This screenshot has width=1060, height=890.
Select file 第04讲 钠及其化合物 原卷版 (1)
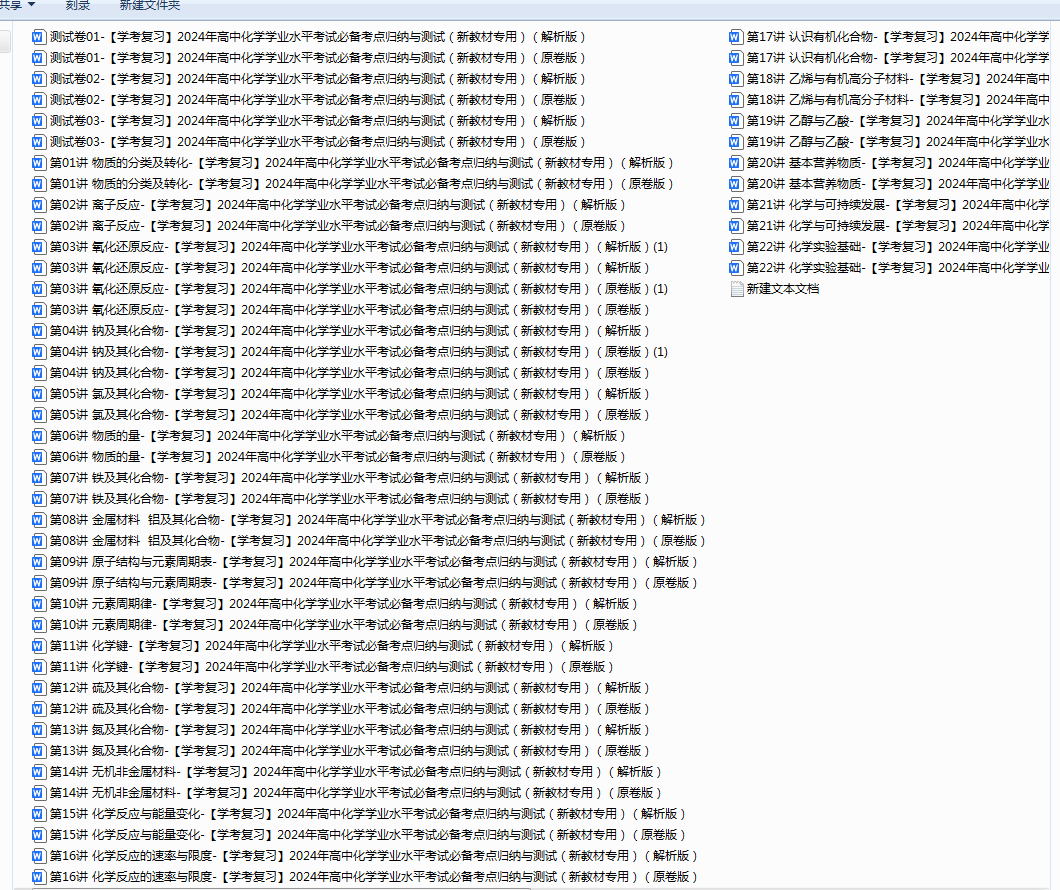360,352
